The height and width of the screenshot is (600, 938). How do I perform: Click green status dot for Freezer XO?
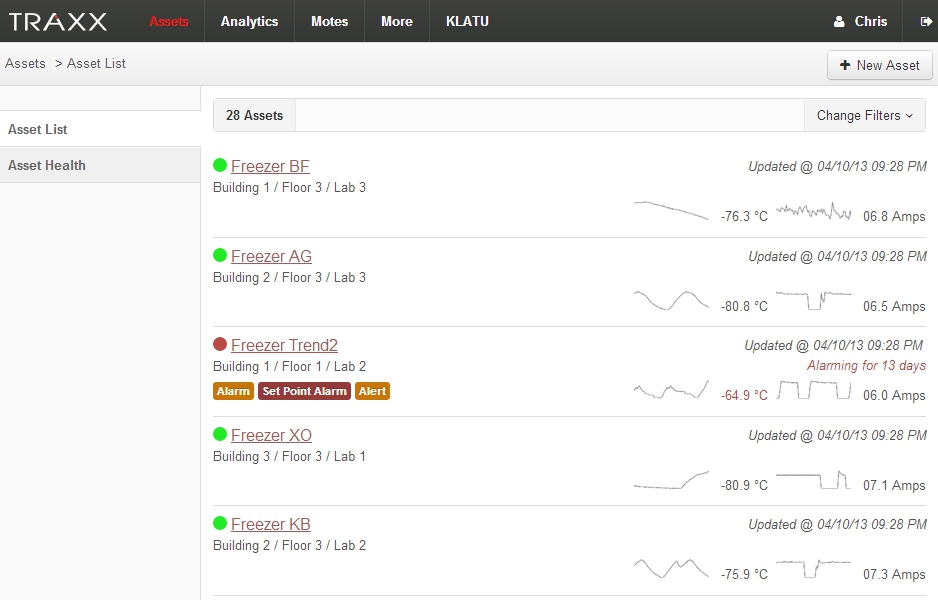(220, 434)
